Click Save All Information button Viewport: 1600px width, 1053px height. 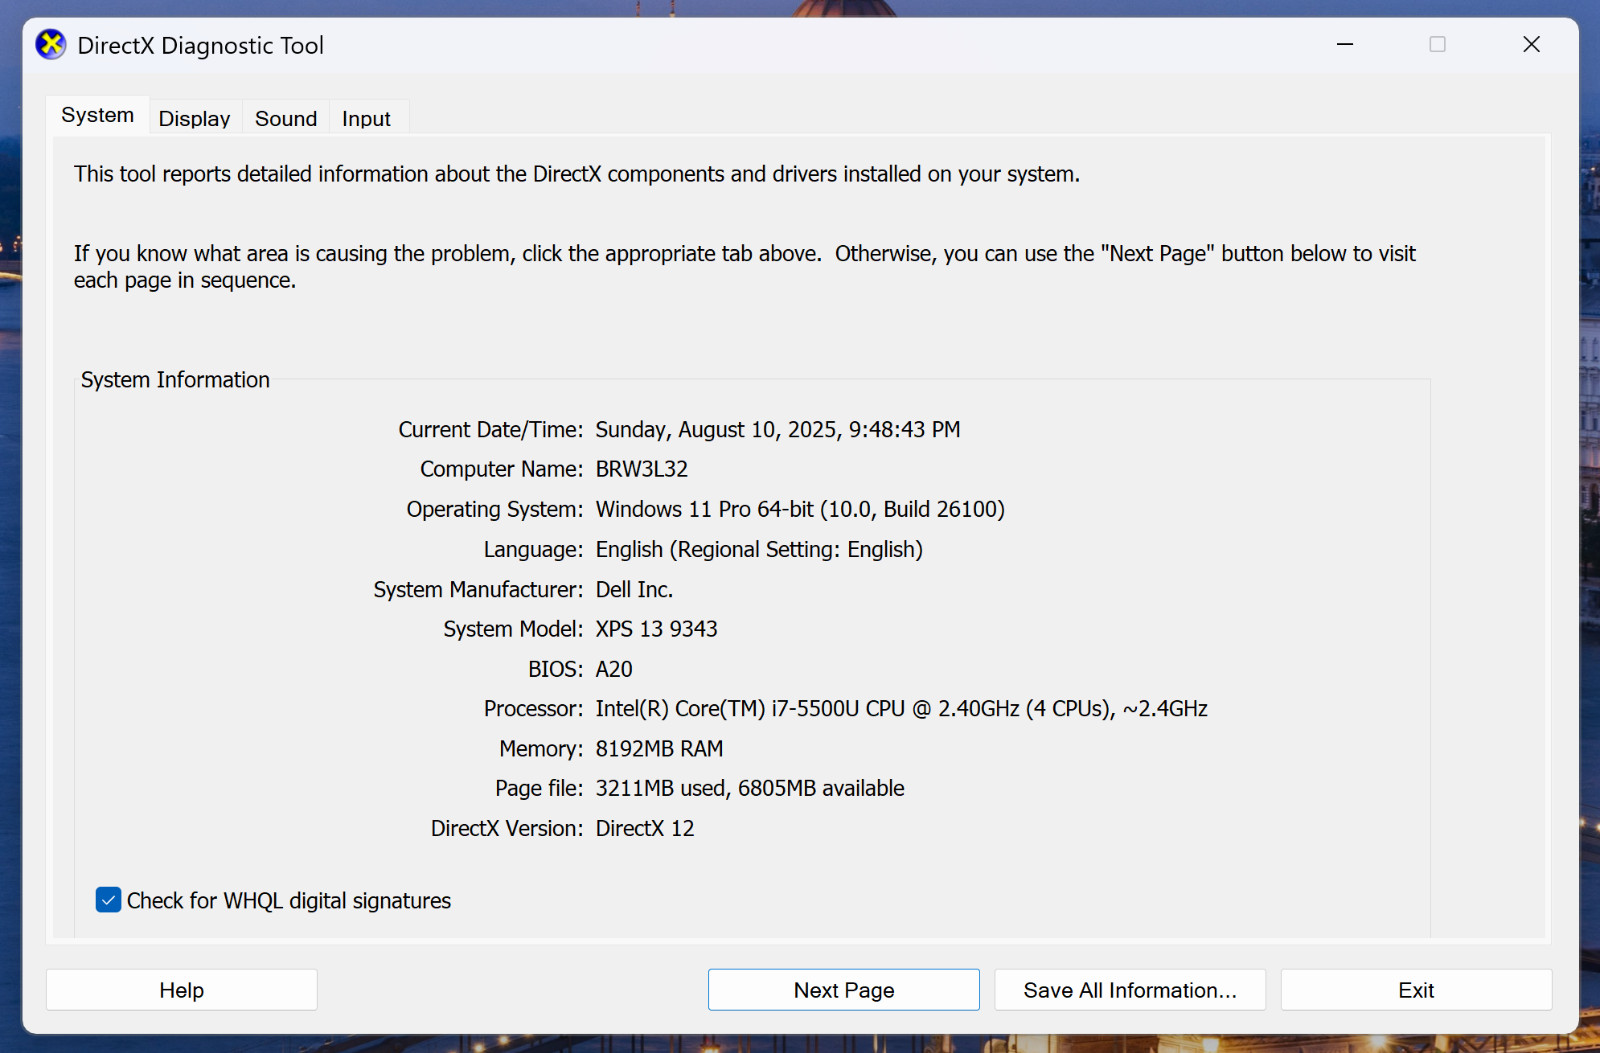(1130, 990)
